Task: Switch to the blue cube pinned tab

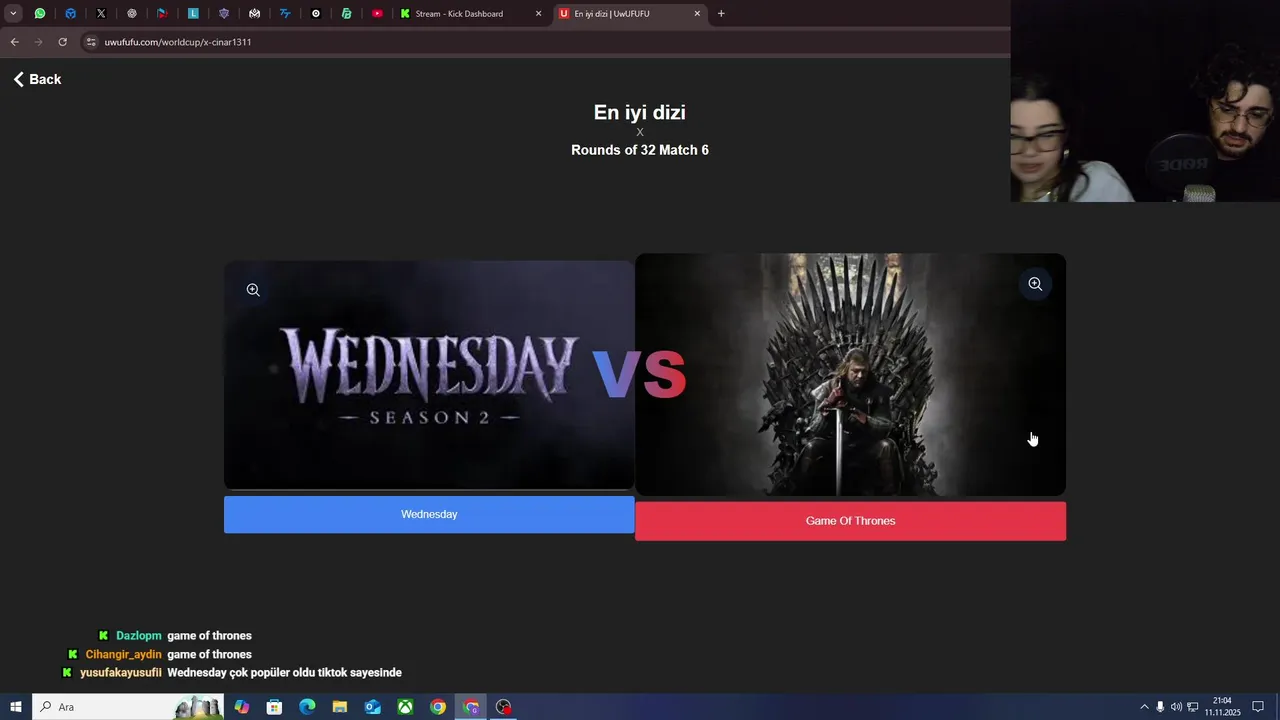Action: [x=70, y=14]
